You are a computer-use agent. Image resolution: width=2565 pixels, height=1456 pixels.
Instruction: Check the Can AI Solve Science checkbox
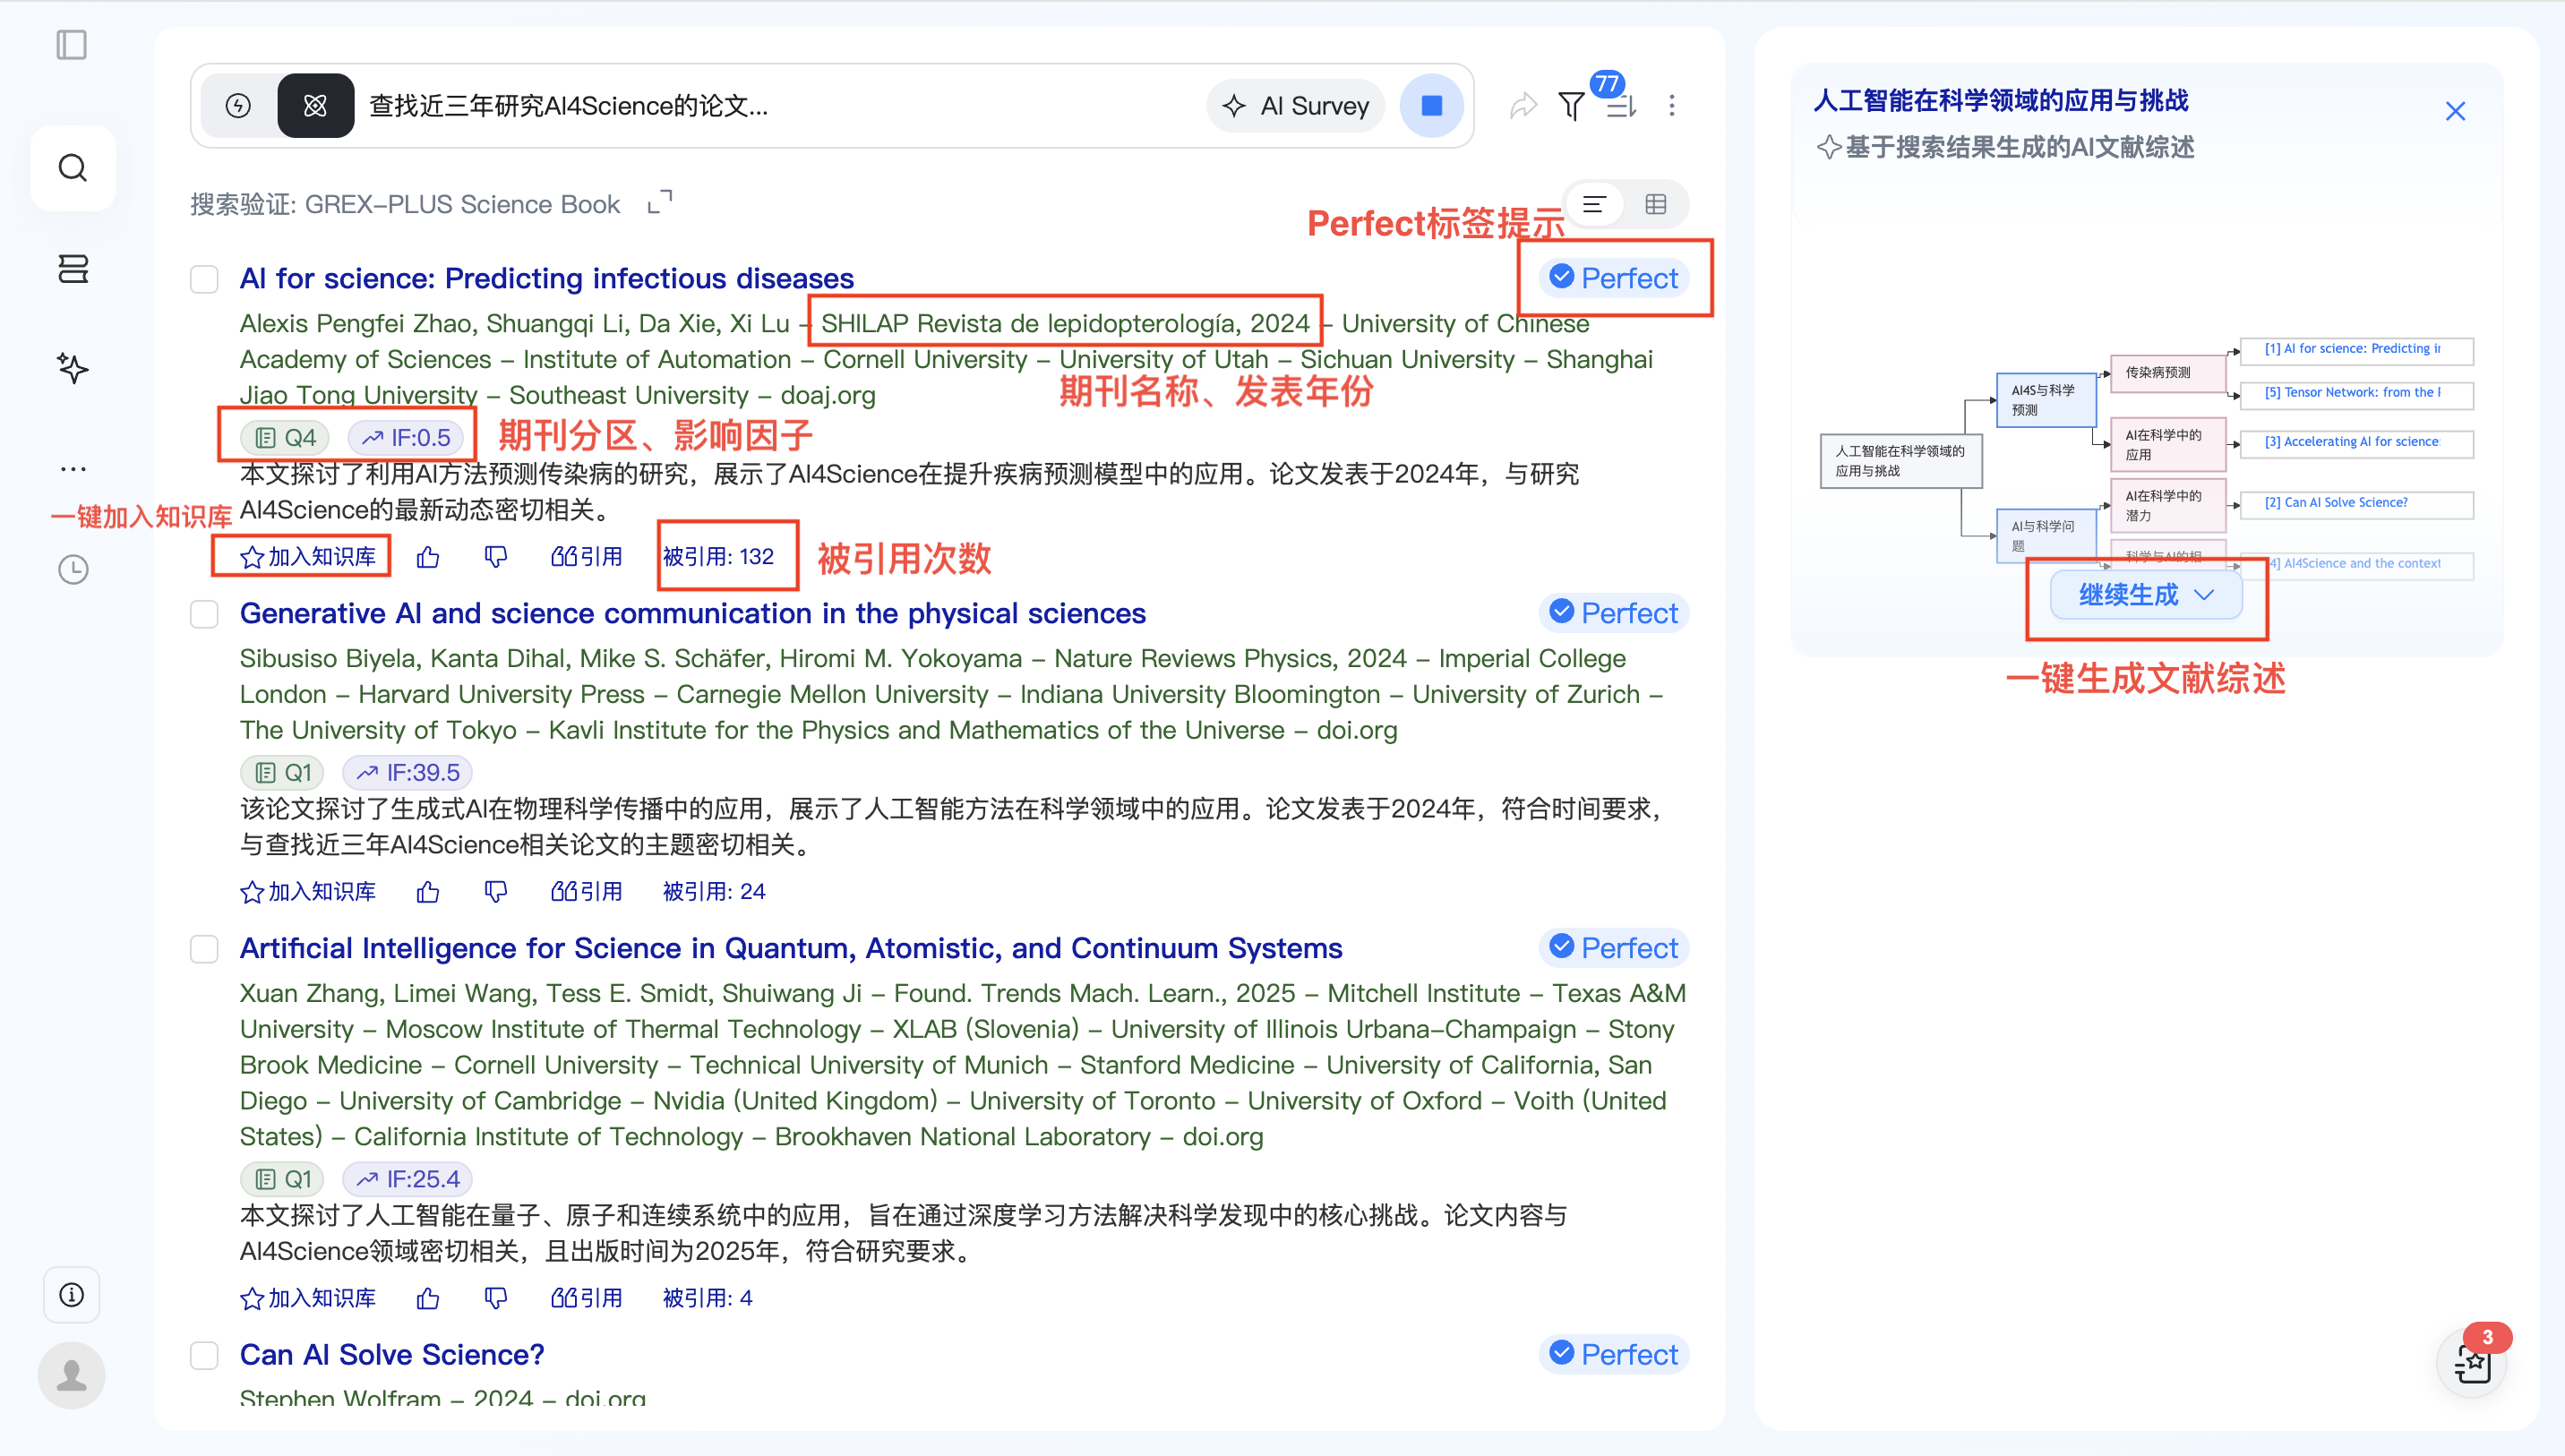coord(204,1355)
